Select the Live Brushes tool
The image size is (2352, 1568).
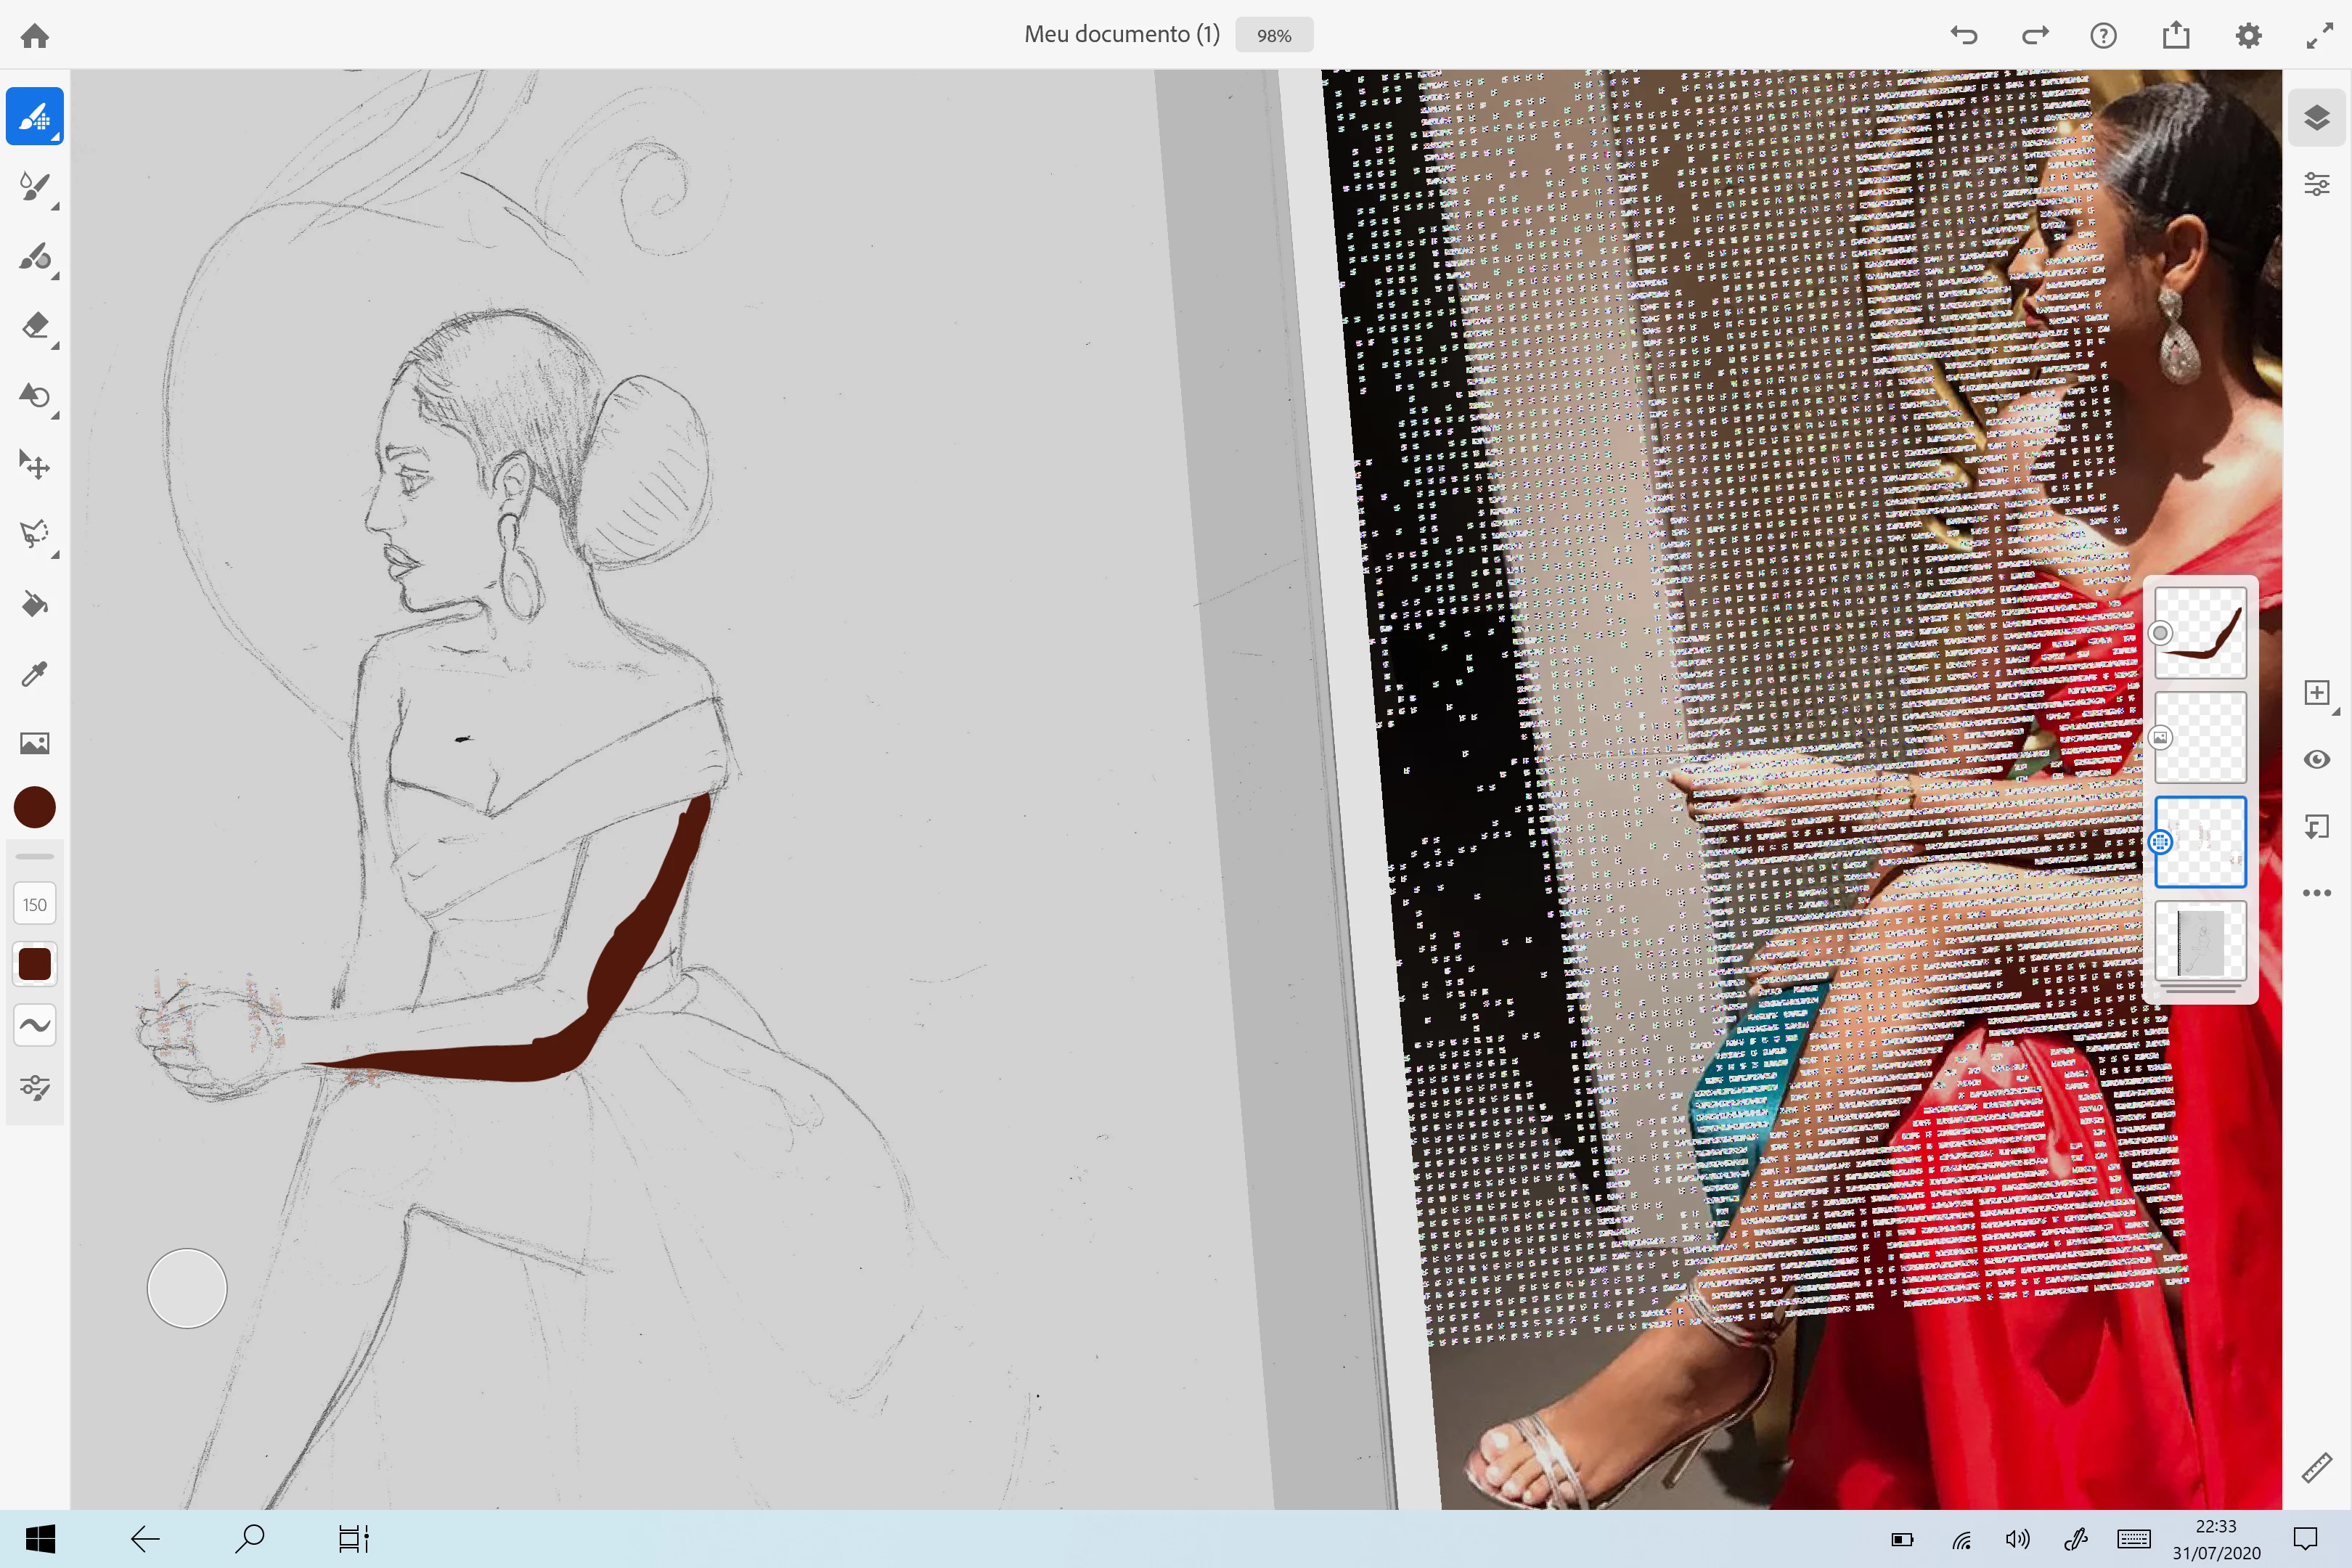click(x=35, y=187)
